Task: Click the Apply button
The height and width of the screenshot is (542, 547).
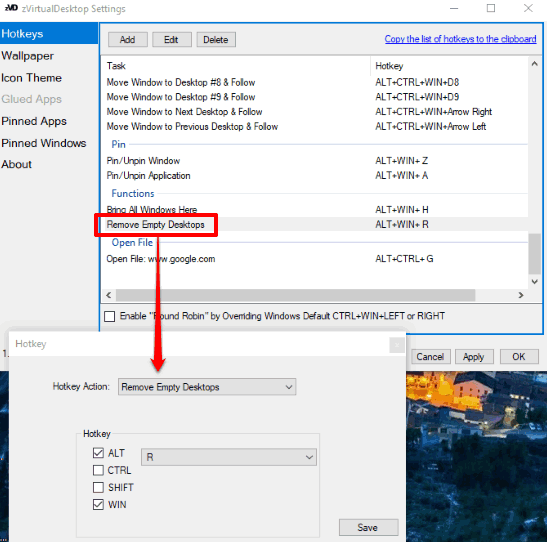Action: pos(474,356)
